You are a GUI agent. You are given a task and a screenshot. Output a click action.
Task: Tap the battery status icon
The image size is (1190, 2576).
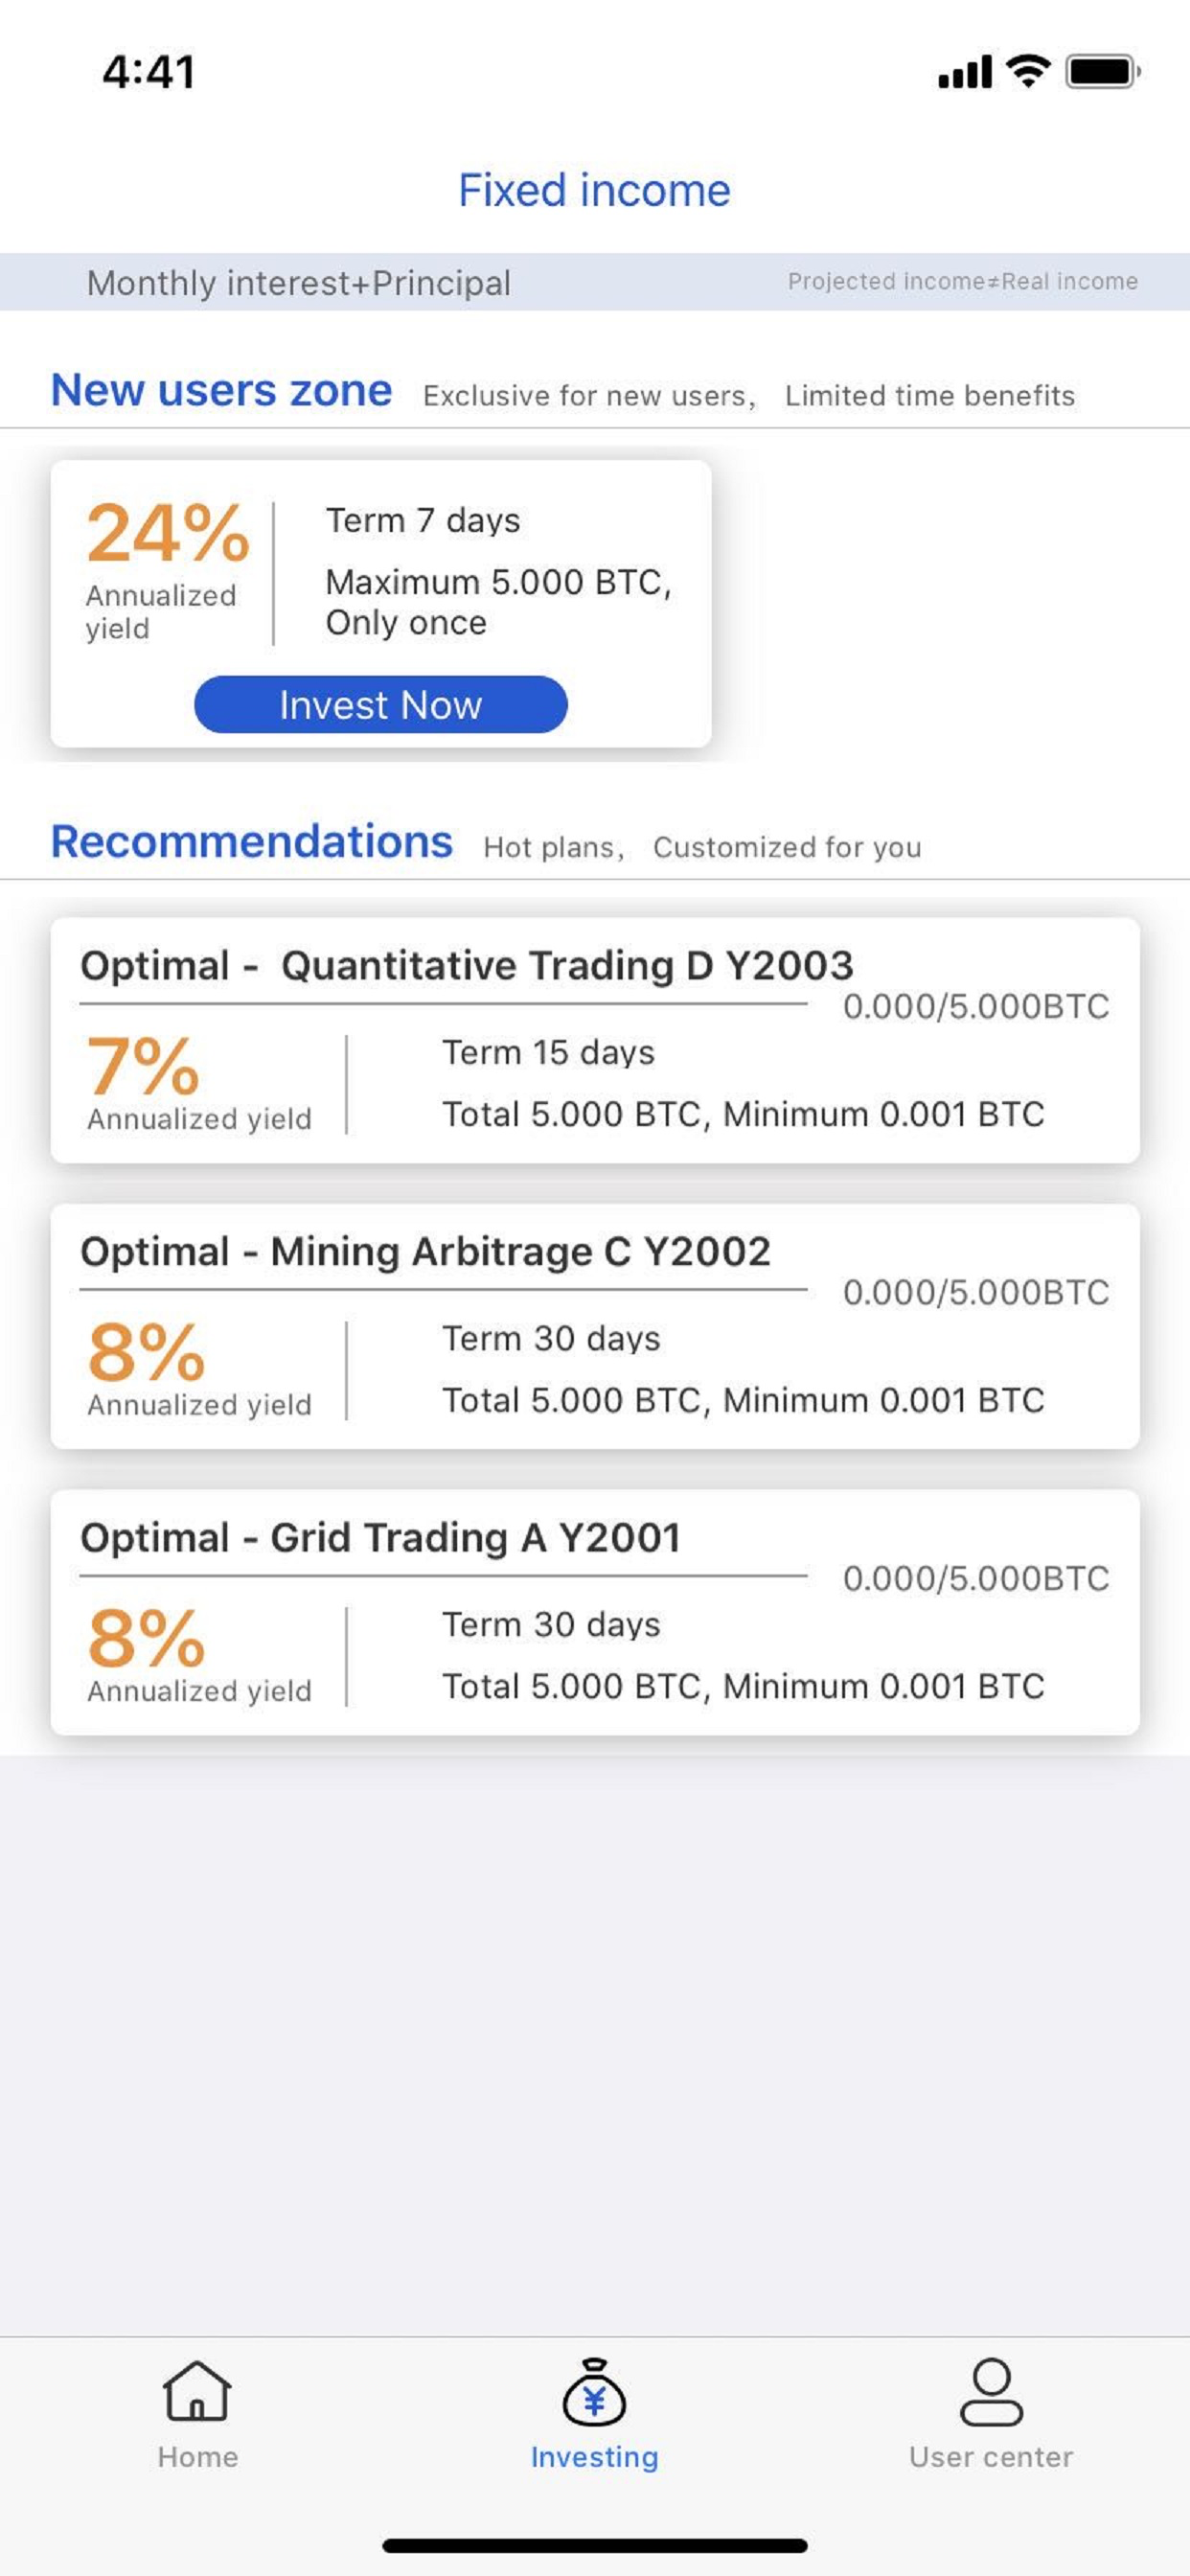coord(1103,71)
